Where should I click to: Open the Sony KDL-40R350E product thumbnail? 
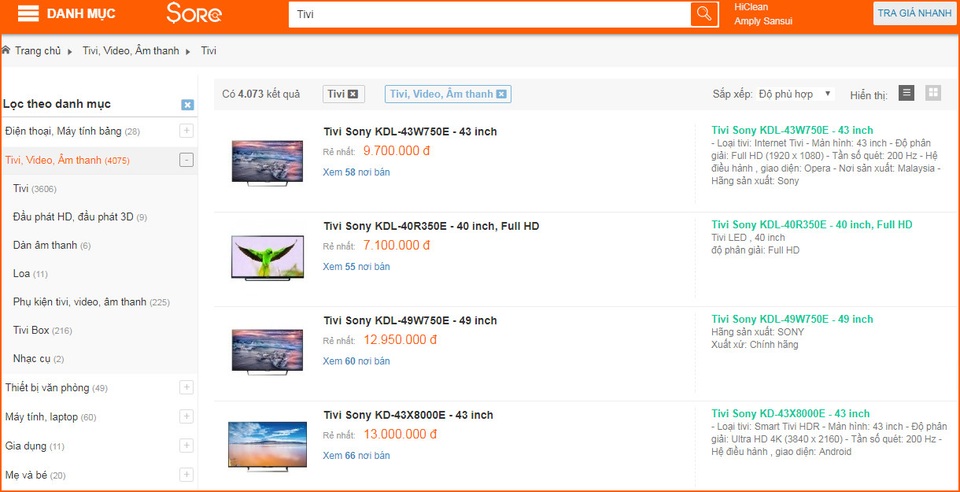pos(267,257)
